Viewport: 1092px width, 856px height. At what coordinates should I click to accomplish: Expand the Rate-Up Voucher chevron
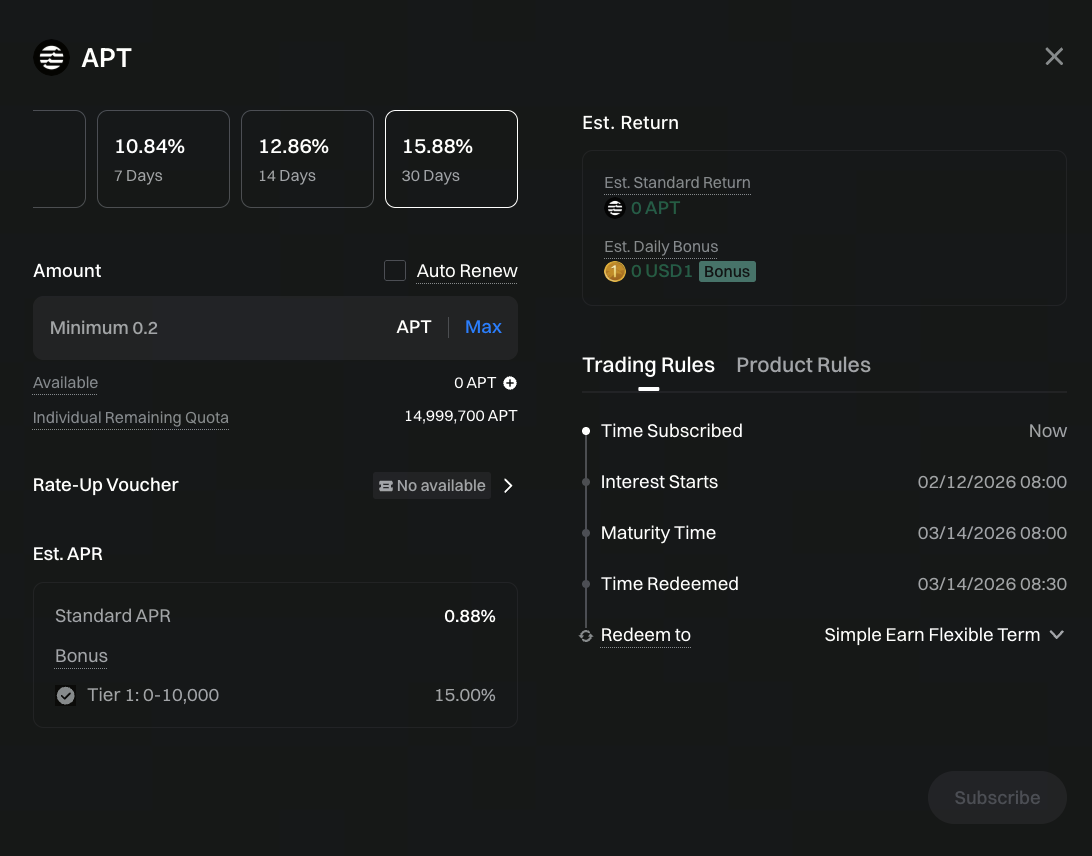pyautogui.click(x=508, y=486)
